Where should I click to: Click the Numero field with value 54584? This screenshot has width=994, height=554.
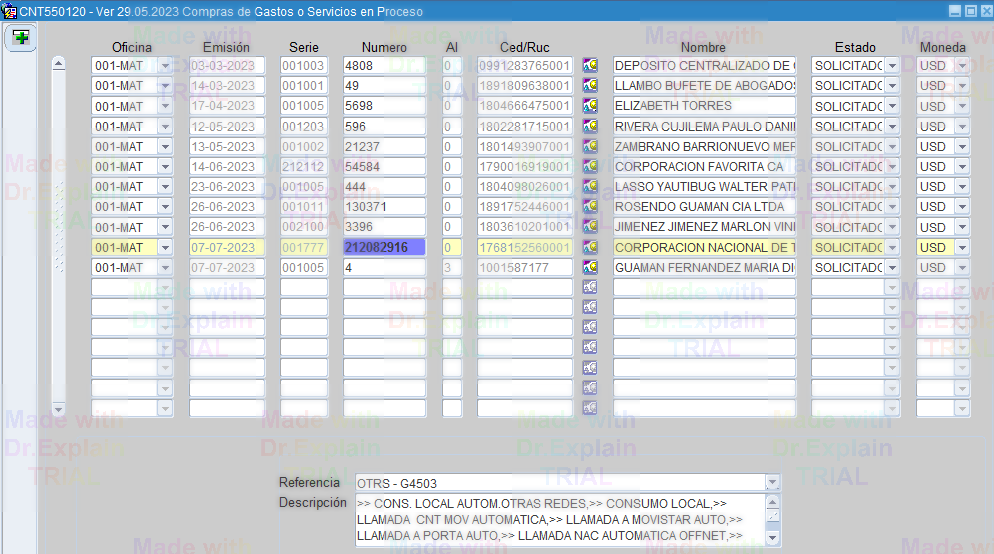point(384,166)
